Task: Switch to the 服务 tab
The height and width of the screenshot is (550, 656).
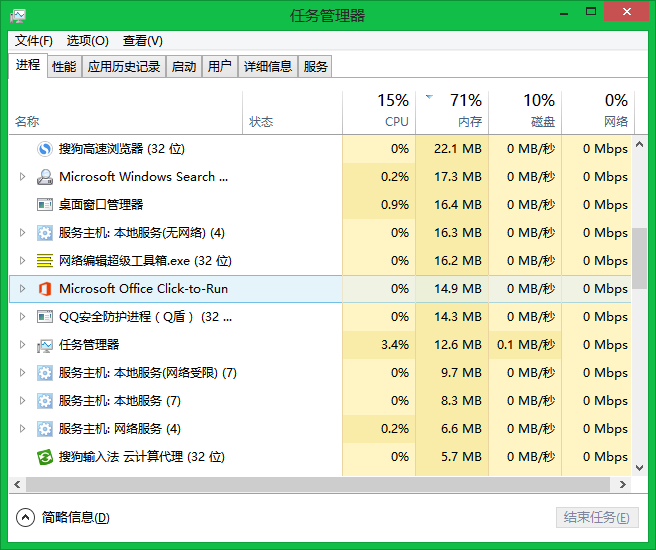Action: coord(315,67)
